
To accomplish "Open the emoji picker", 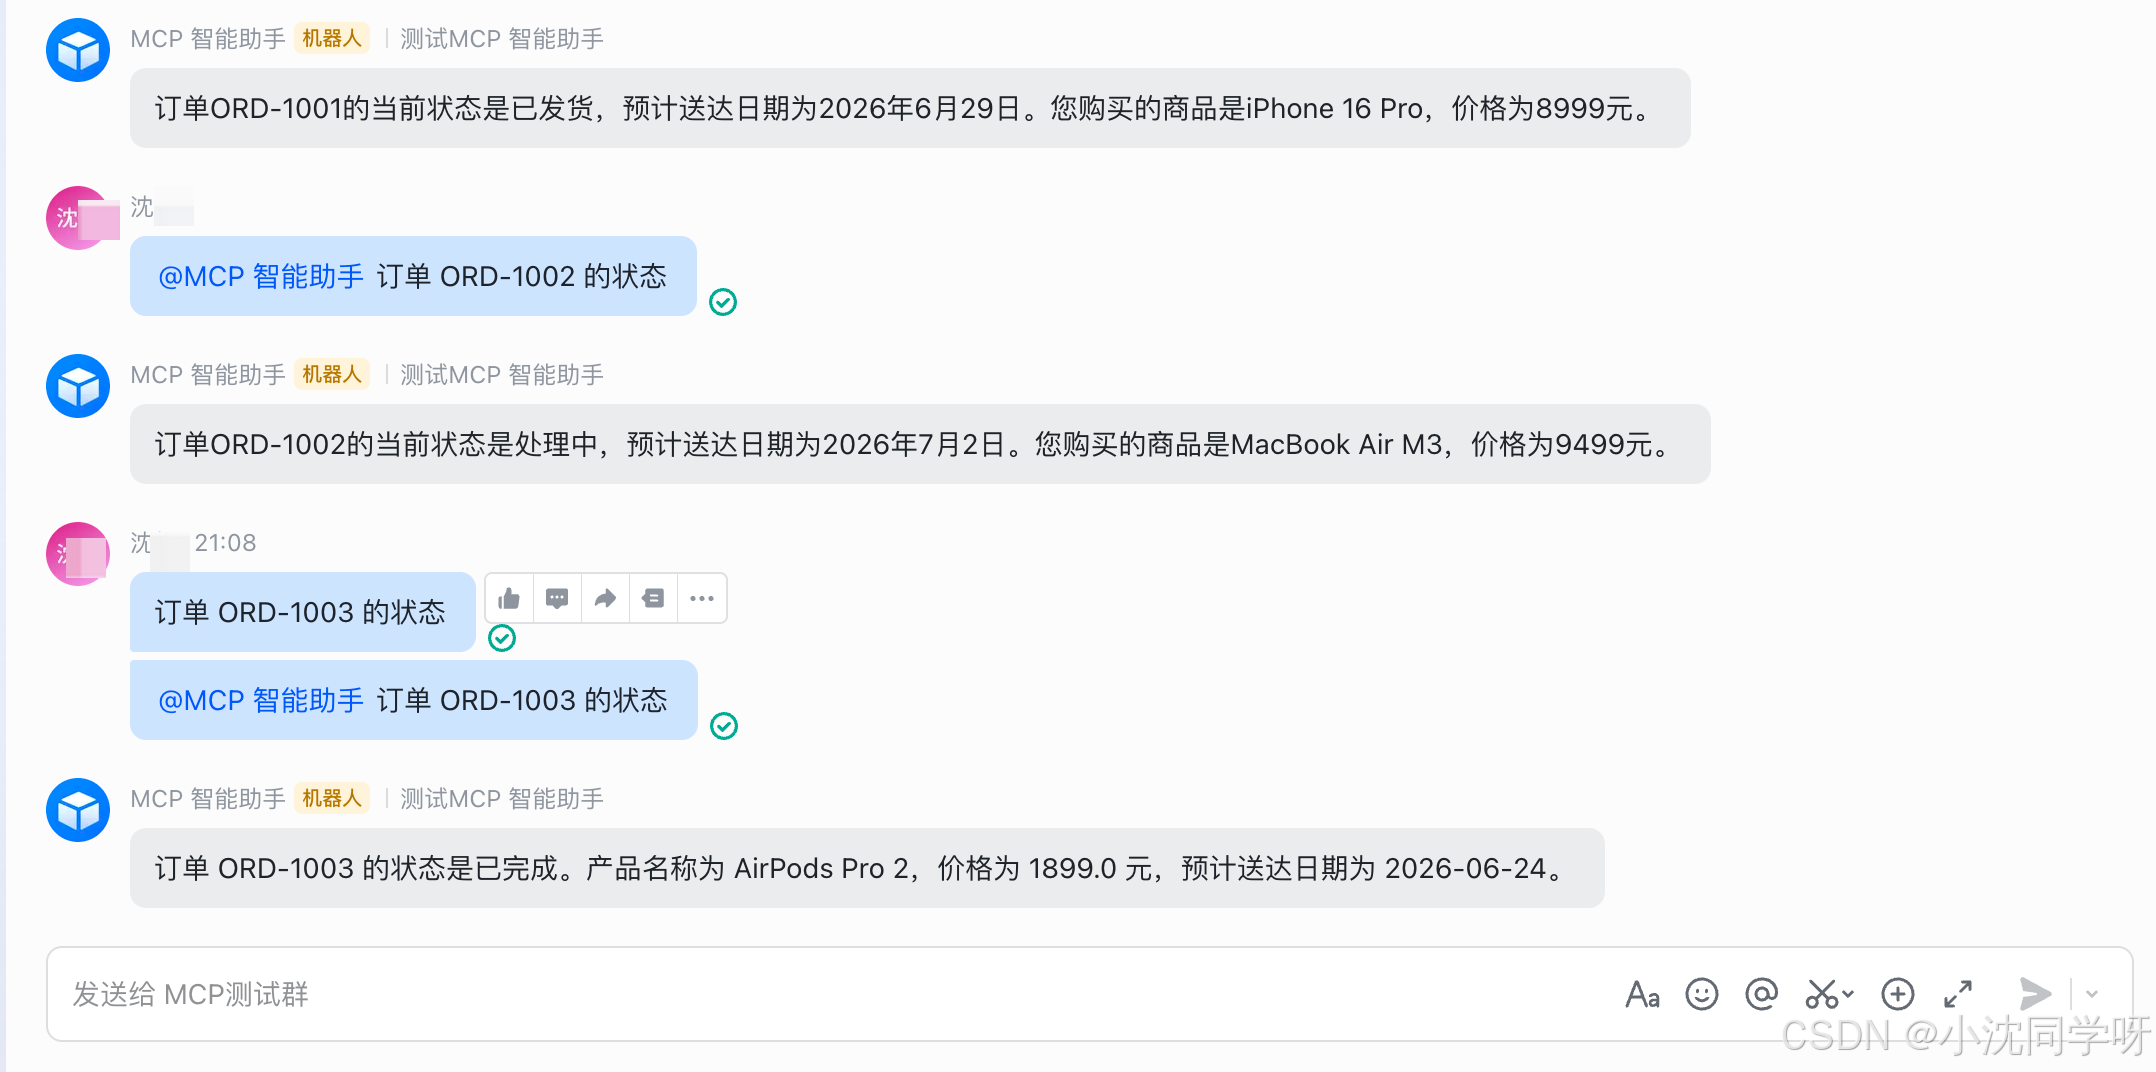I will coord(1701,994).
